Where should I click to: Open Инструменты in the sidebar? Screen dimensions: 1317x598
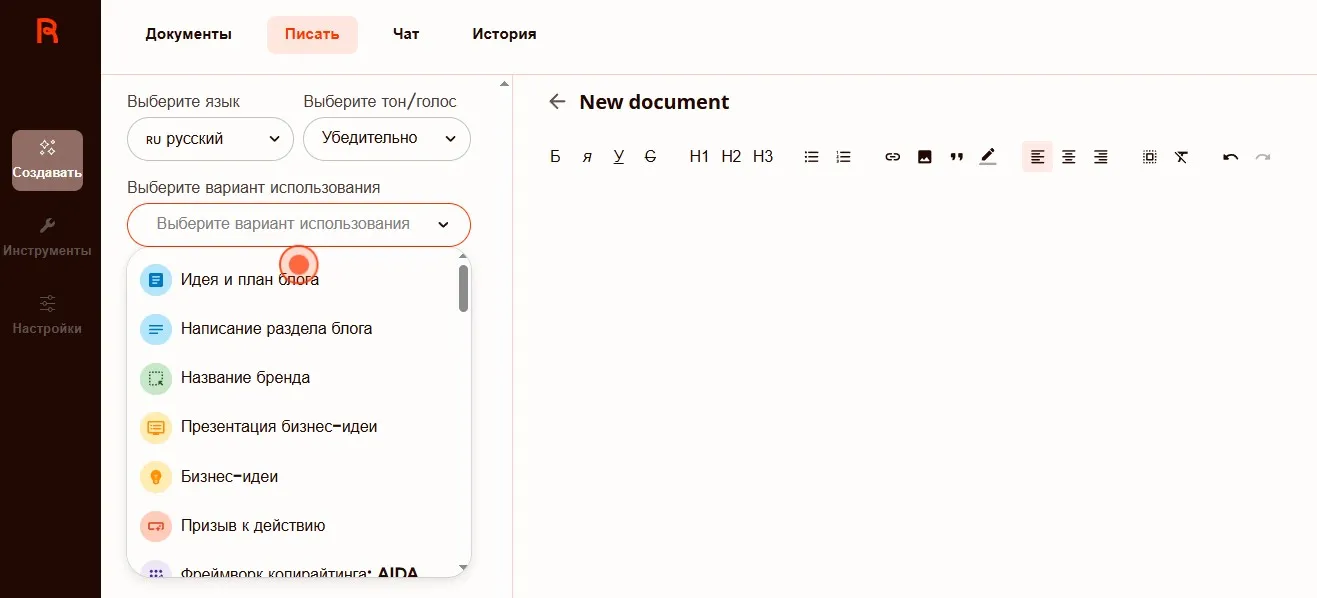tap(47, 237)
